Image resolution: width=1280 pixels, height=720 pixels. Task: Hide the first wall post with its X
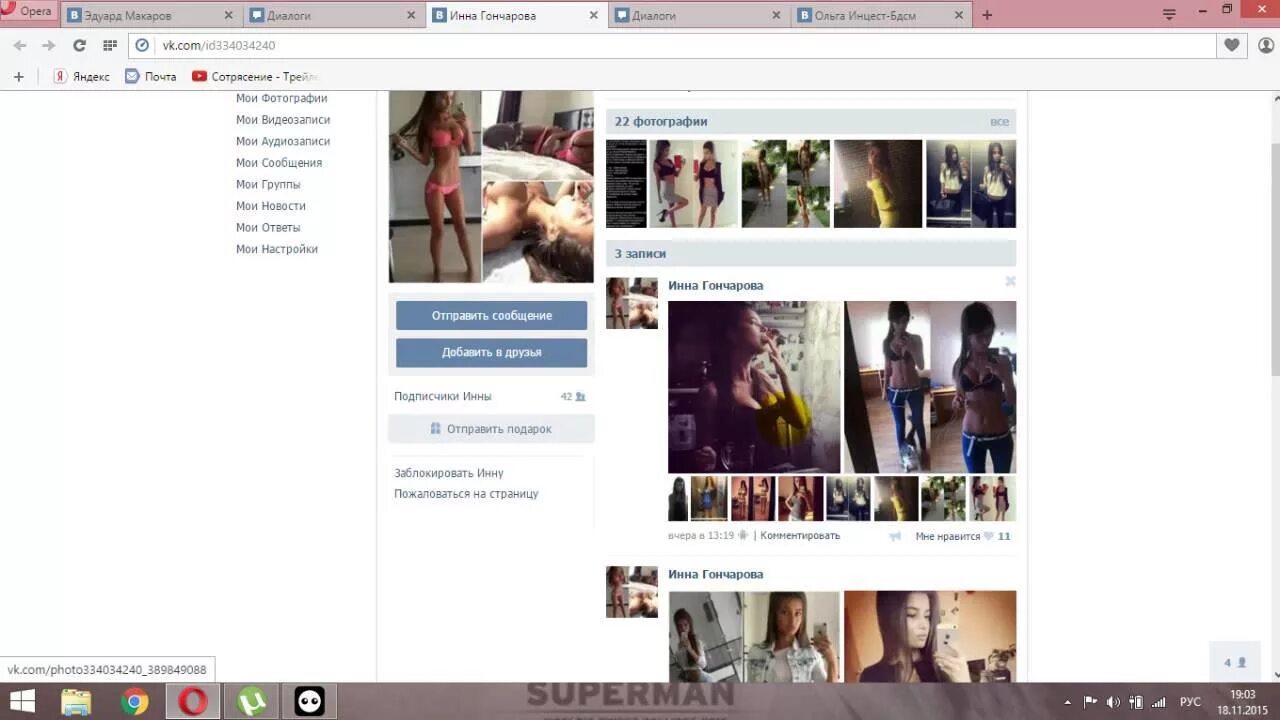[x=1010, y=282]
